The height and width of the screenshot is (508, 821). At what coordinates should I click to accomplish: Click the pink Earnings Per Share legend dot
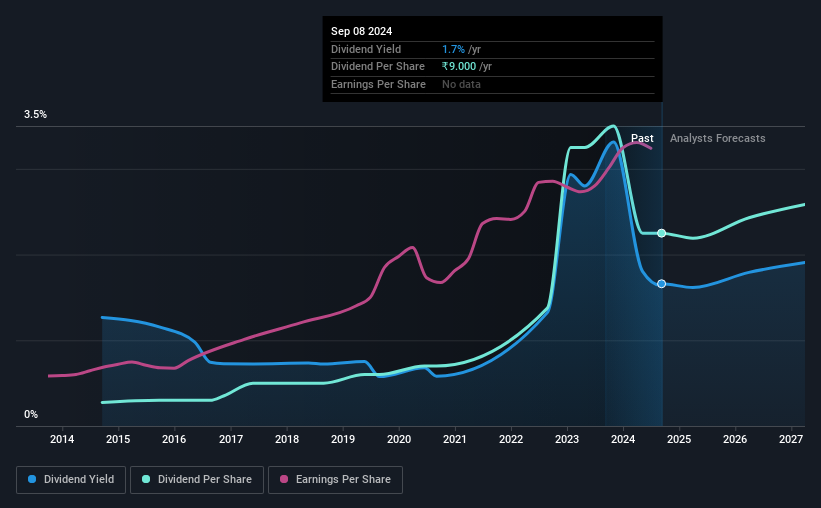click(x=284, y=479)
